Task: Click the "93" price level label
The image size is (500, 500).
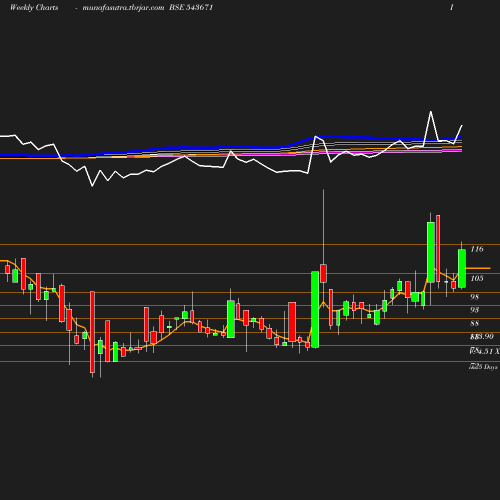Action: (x=474, y=310)
